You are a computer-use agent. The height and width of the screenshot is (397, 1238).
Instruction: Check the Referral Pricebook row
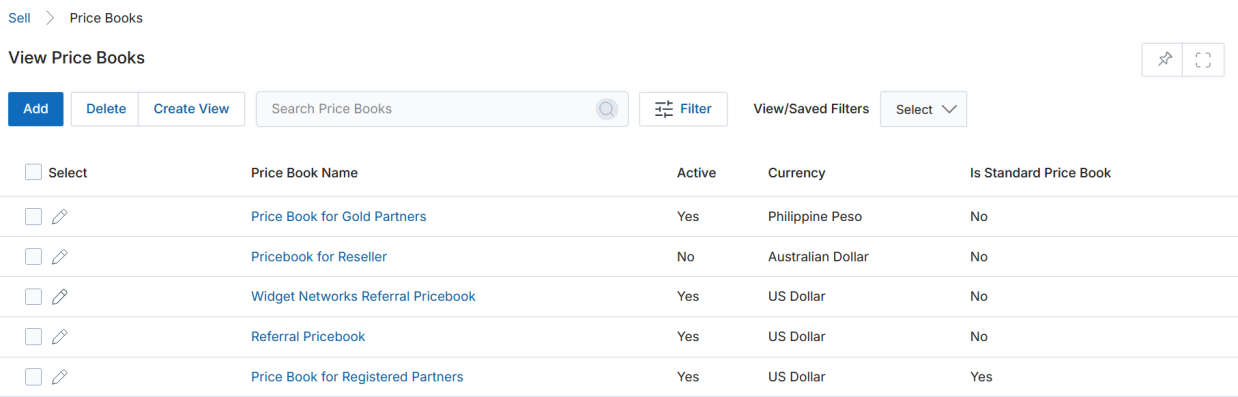click(33, 337)
